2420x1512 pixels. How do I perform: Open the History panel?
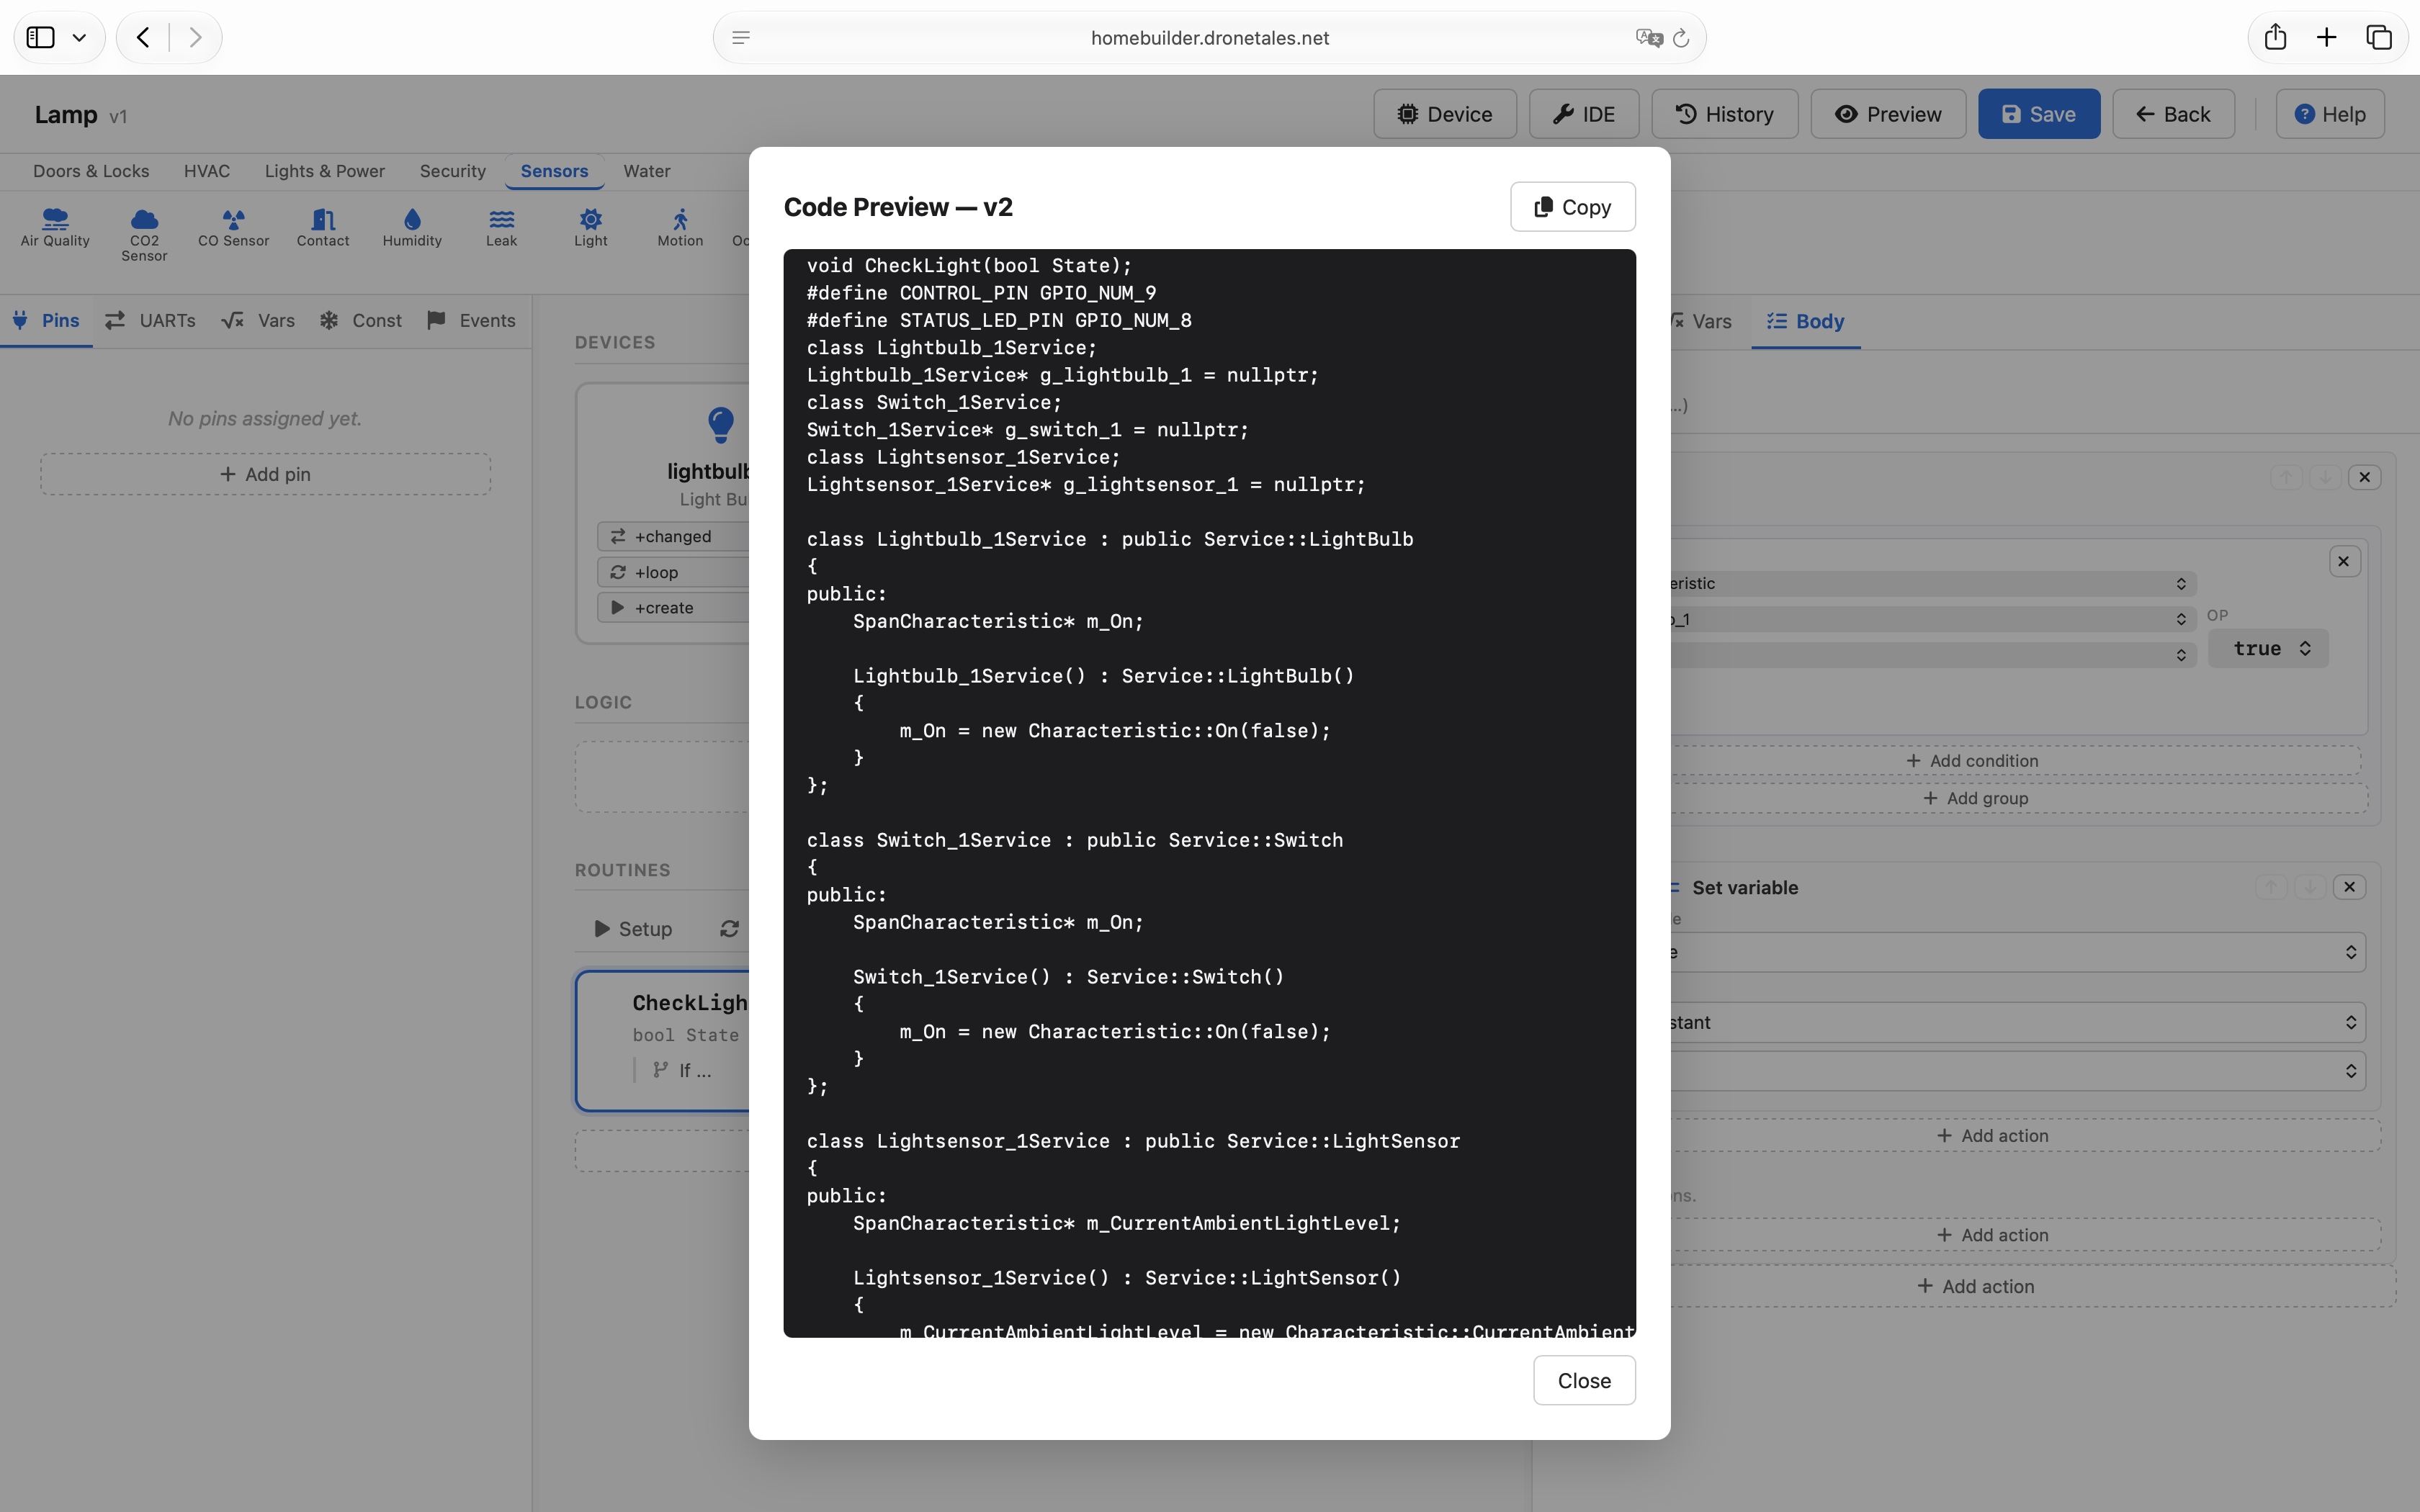[1724, 114]
